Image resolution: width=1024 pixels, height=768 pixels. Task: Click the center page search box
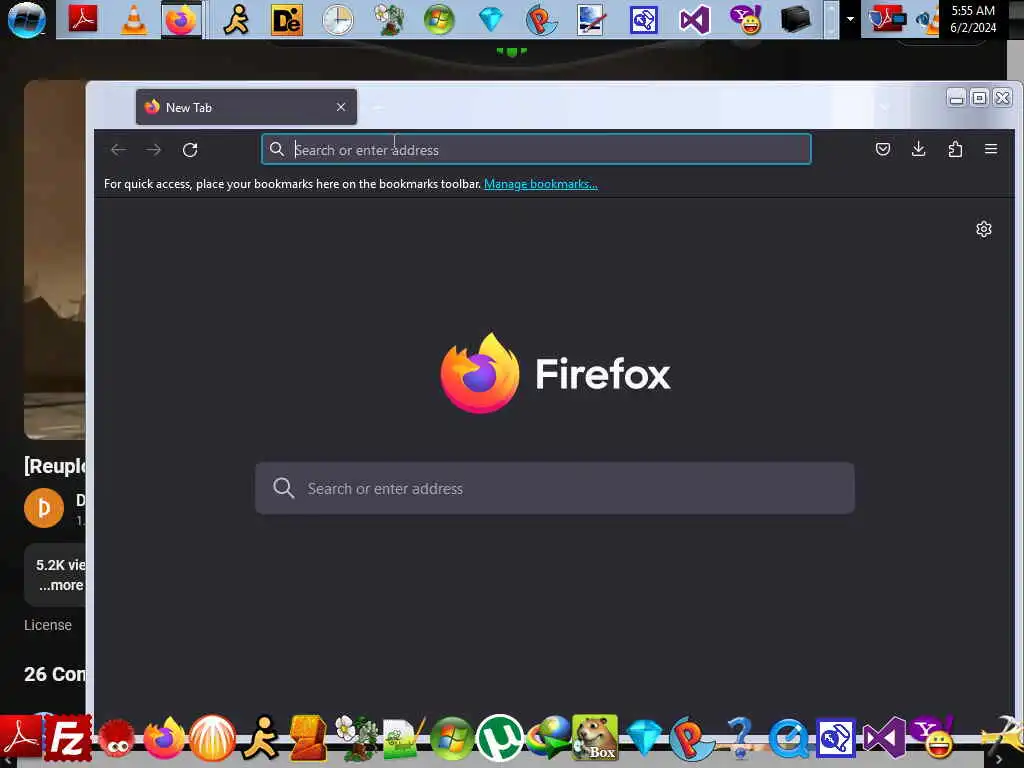[x=554, y=488]
